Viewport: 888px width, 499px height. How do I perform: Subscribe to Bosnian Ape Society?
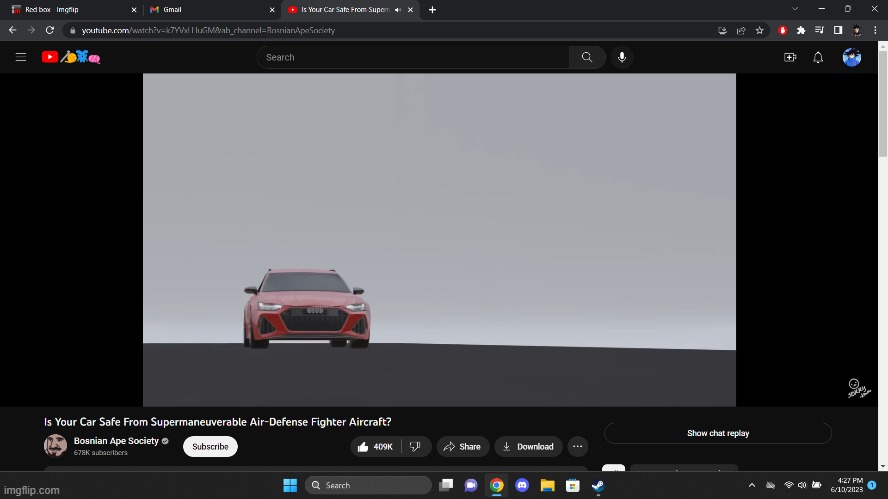point(210,447)
